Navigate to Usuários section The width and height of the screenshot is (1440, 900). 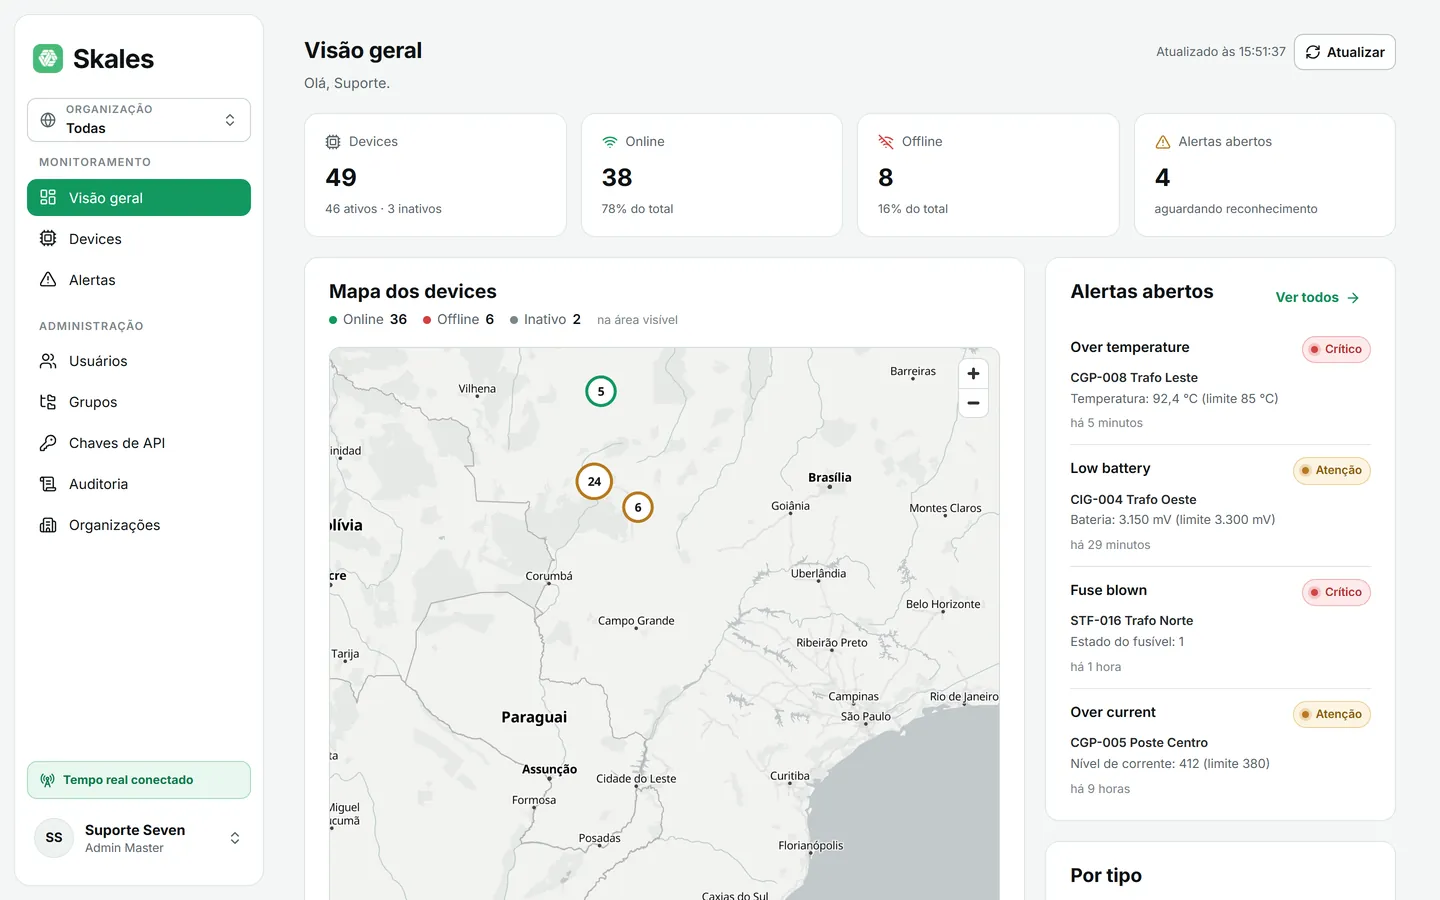(139, 361)
